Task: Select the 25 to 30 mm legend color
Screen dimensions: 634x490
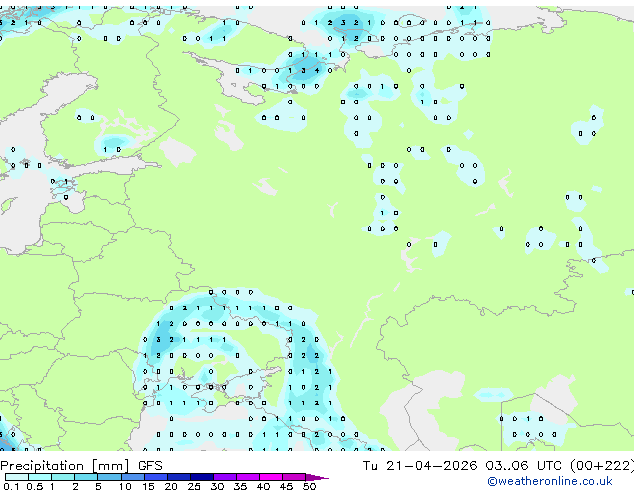Action: pos(202,477)
